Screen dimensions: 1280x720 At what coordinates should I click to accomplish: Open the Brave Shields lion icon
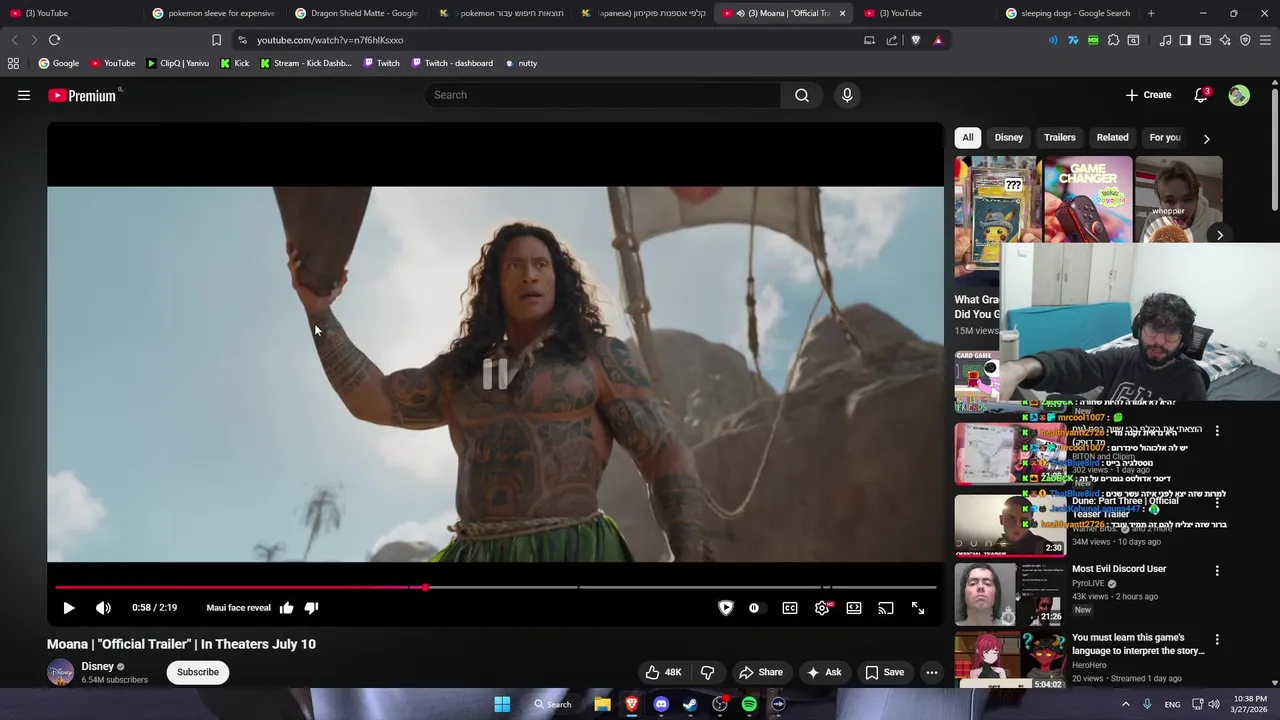(x=915, y=40)
